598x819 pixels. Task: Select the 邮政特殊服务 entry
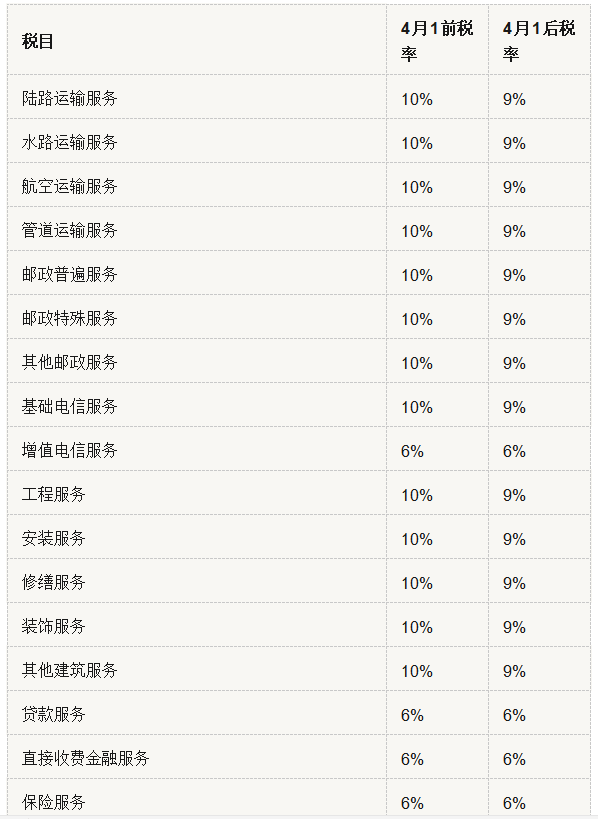(69, 318)
